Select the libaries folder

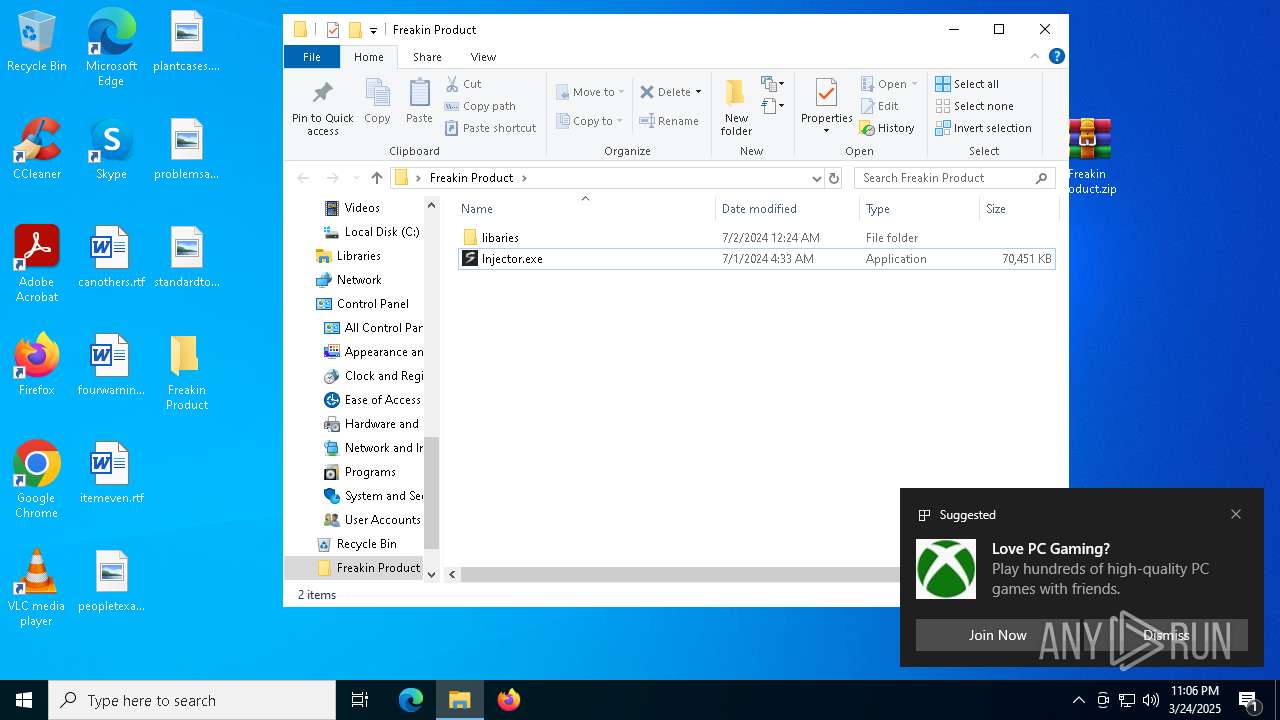coord(757,238)
